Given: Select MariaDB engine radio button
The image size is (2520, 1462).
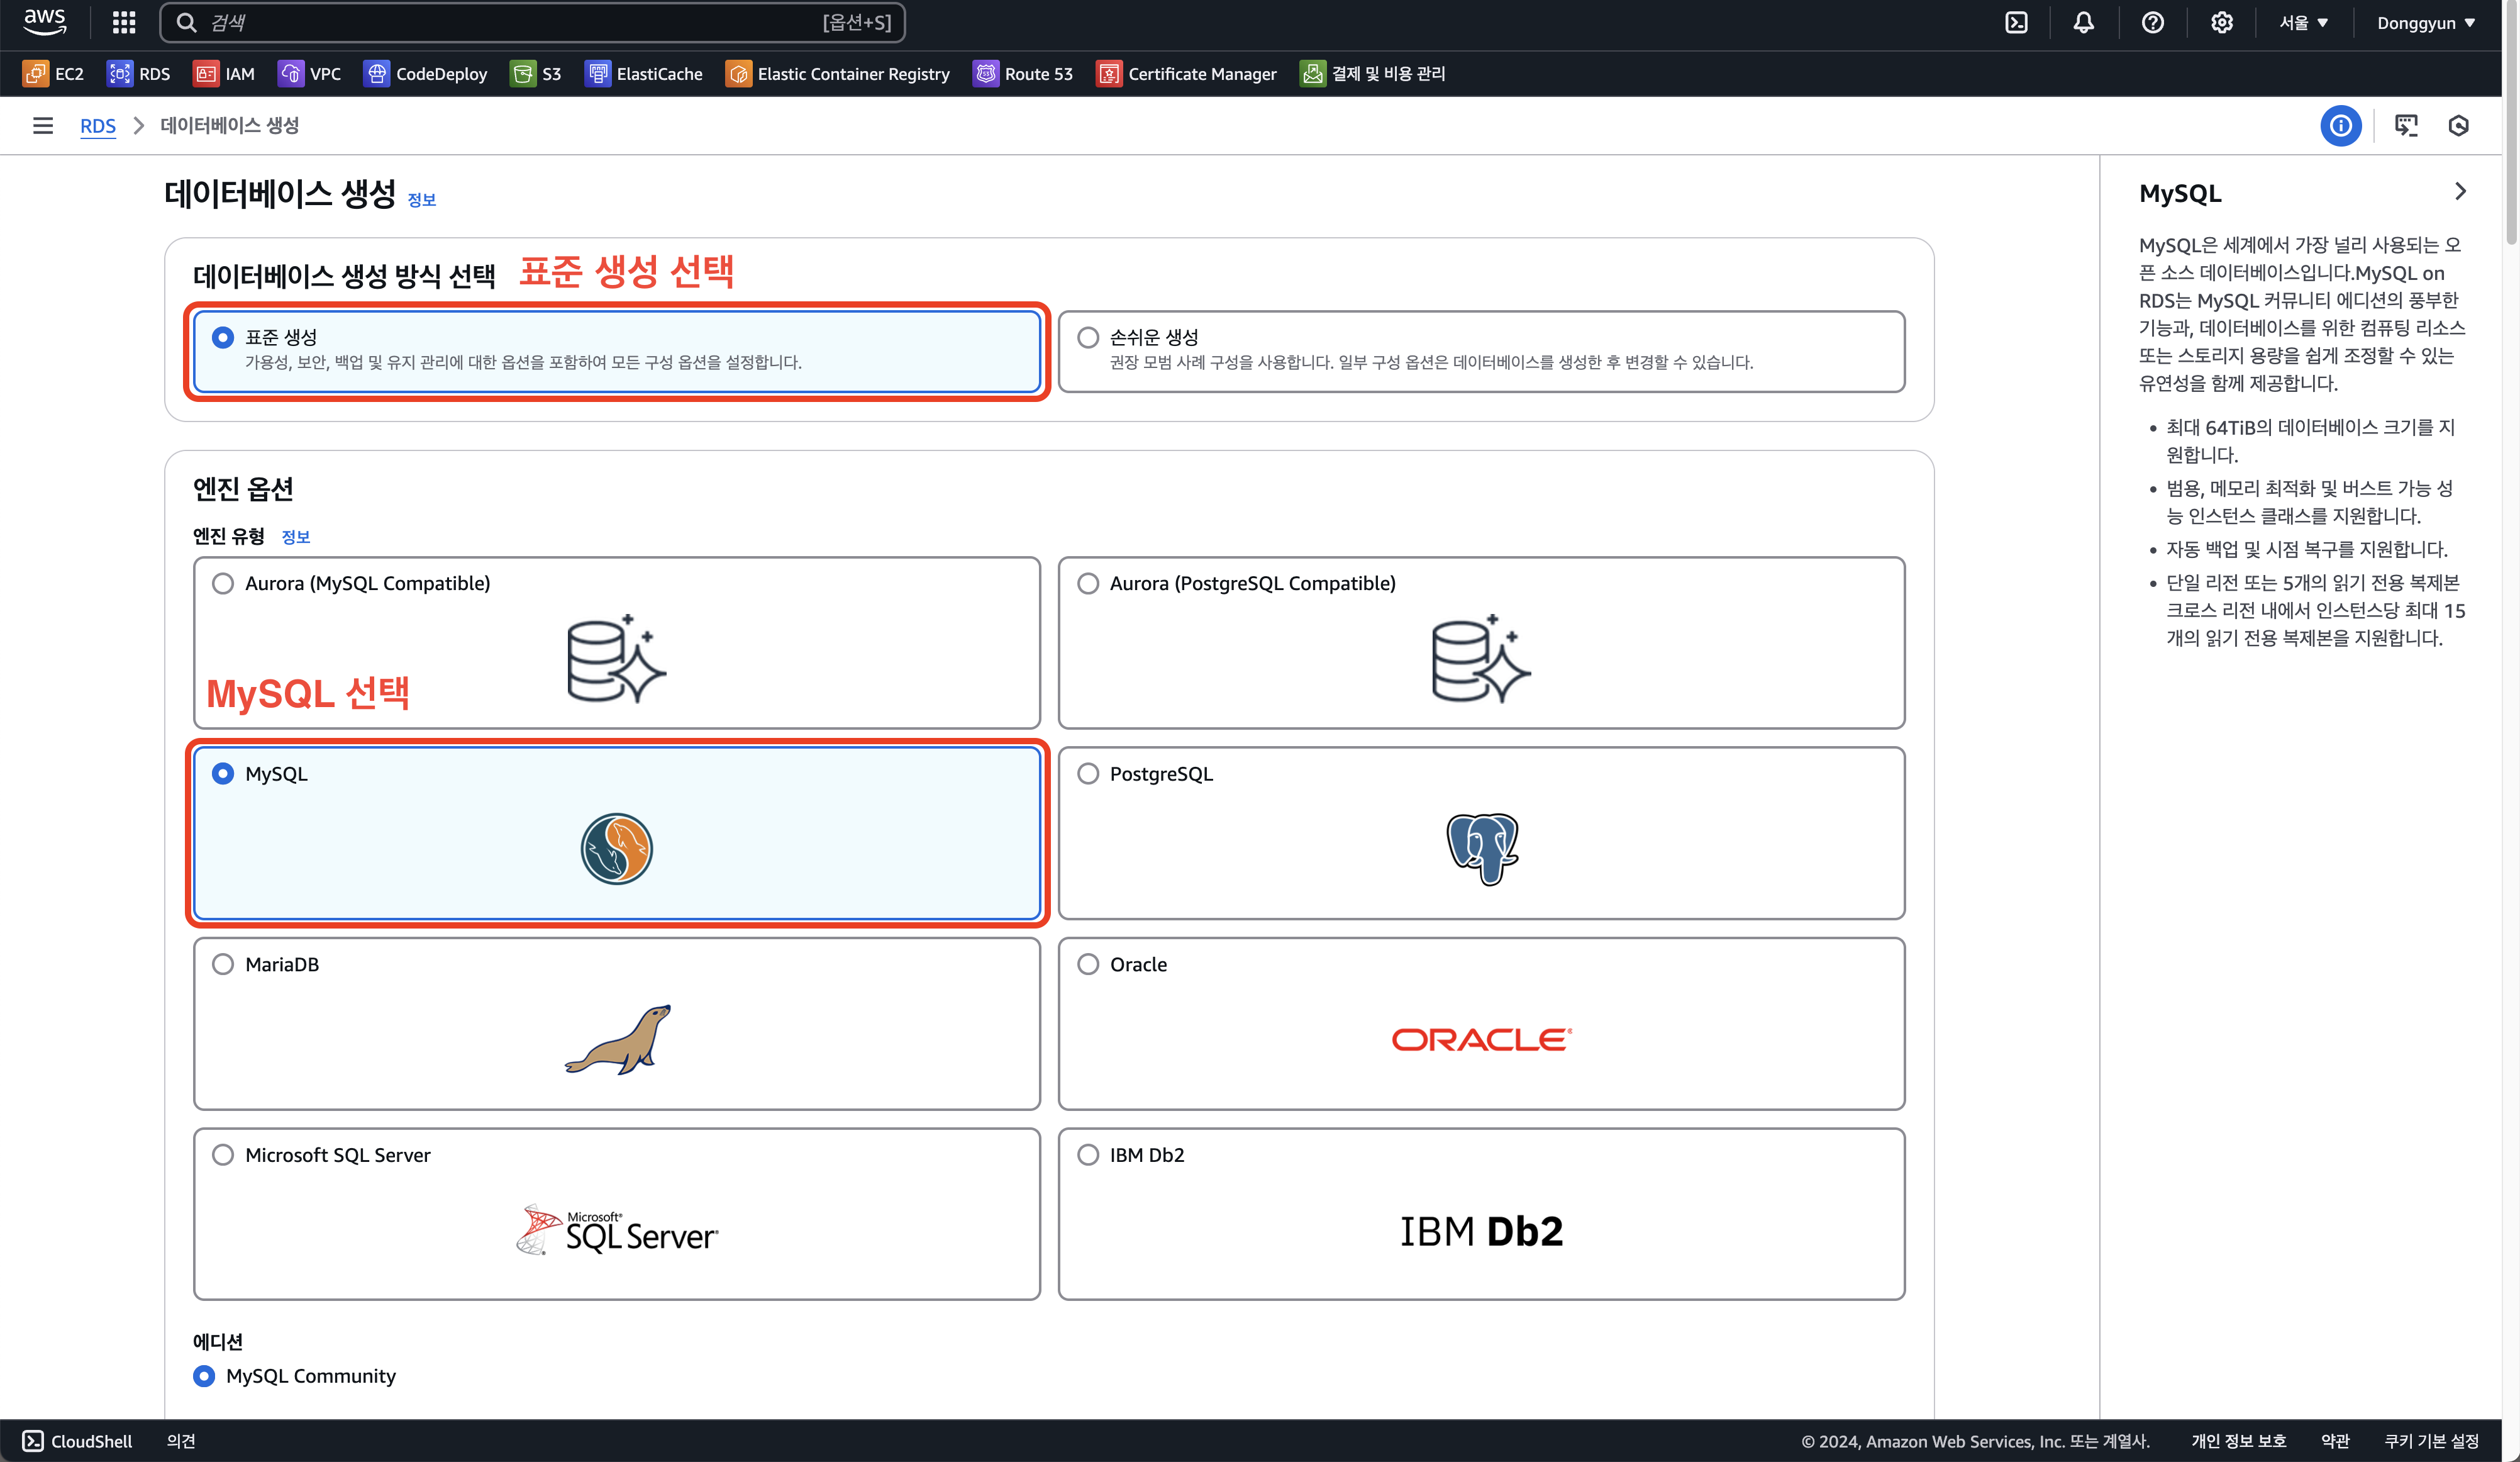Looking at the screenshot, I should coord(222,964).
